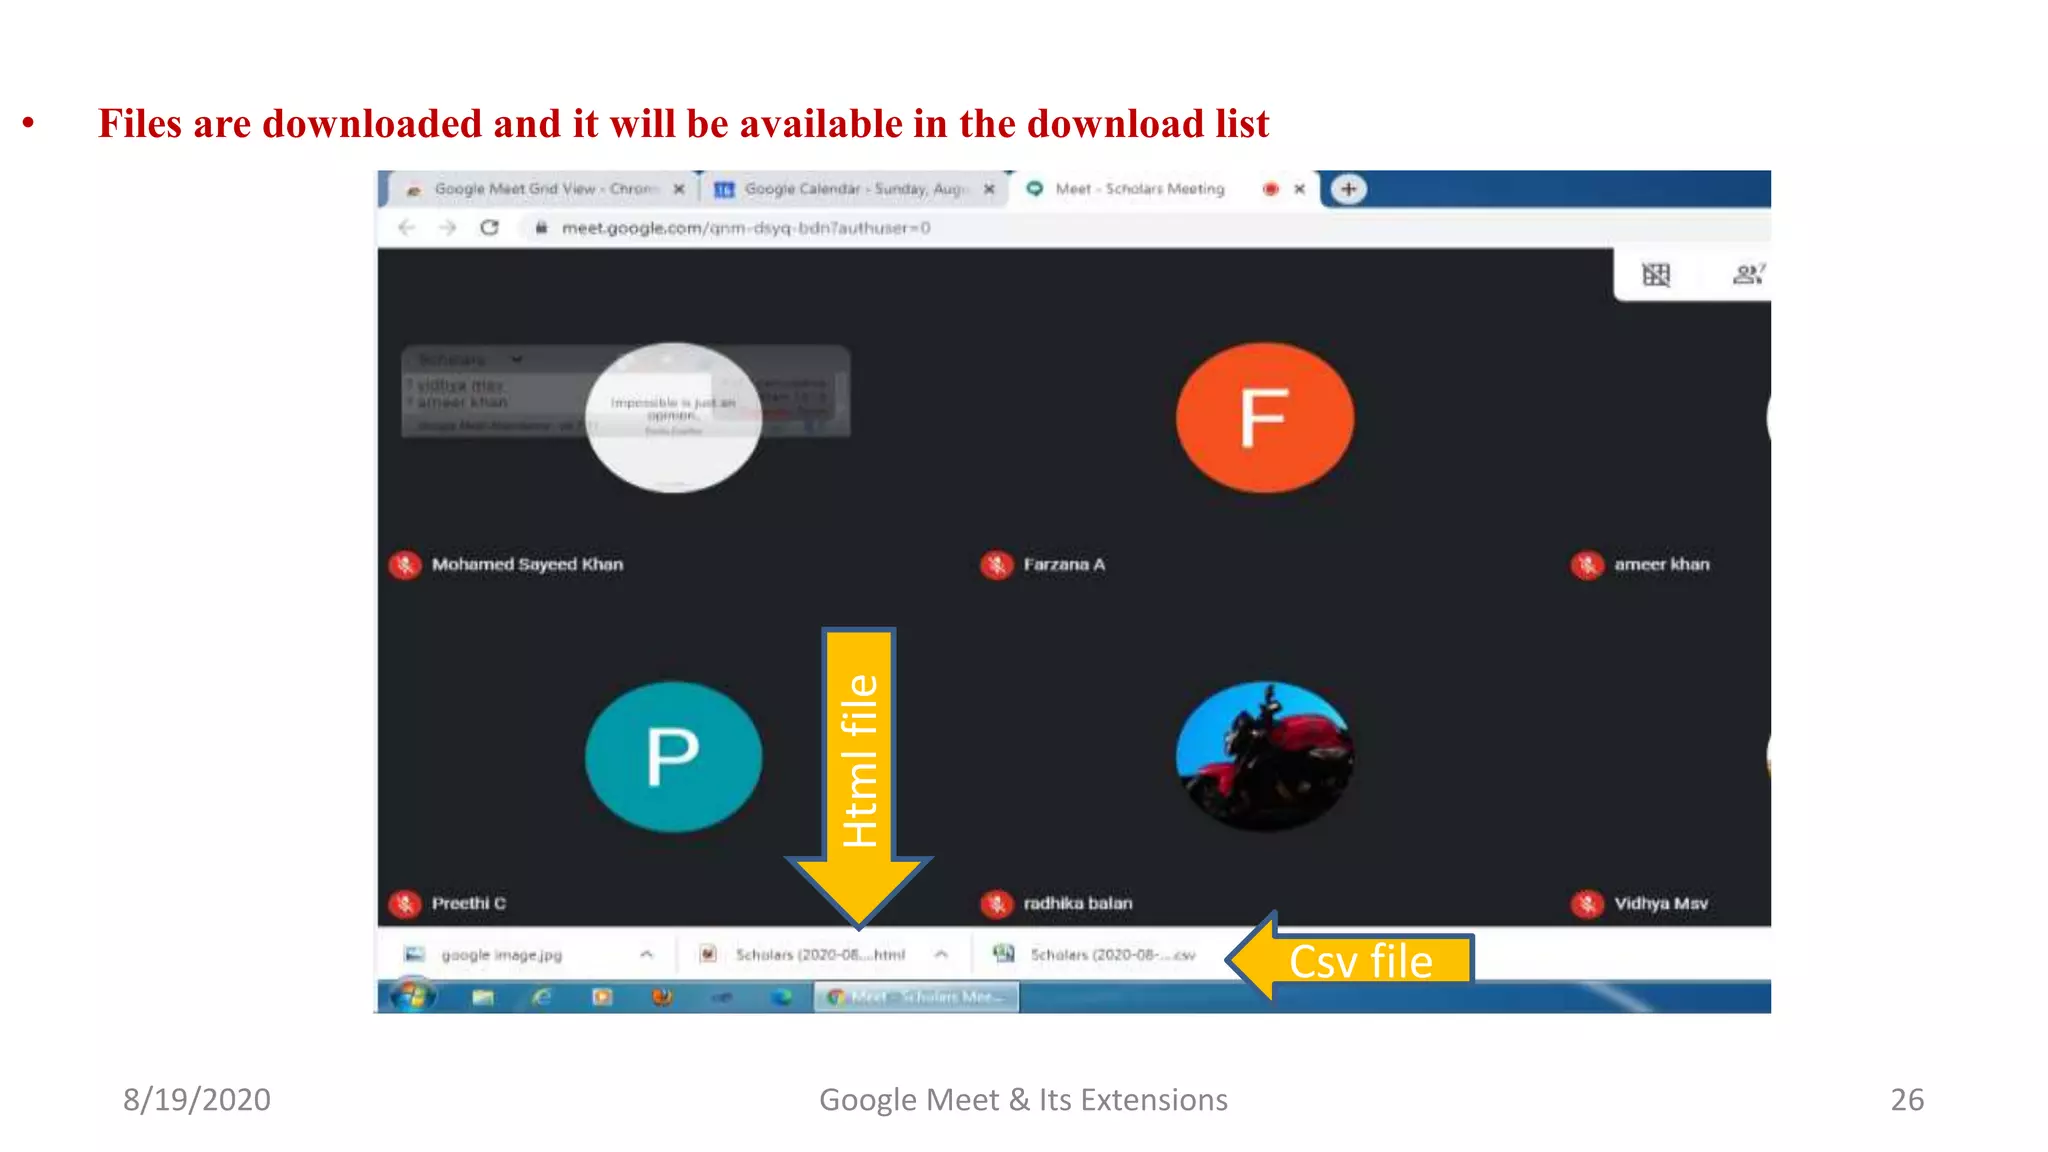Viewport: 2048px width, 1152px height.
Task: Click the name Preethi C
Action: point(468,904)
